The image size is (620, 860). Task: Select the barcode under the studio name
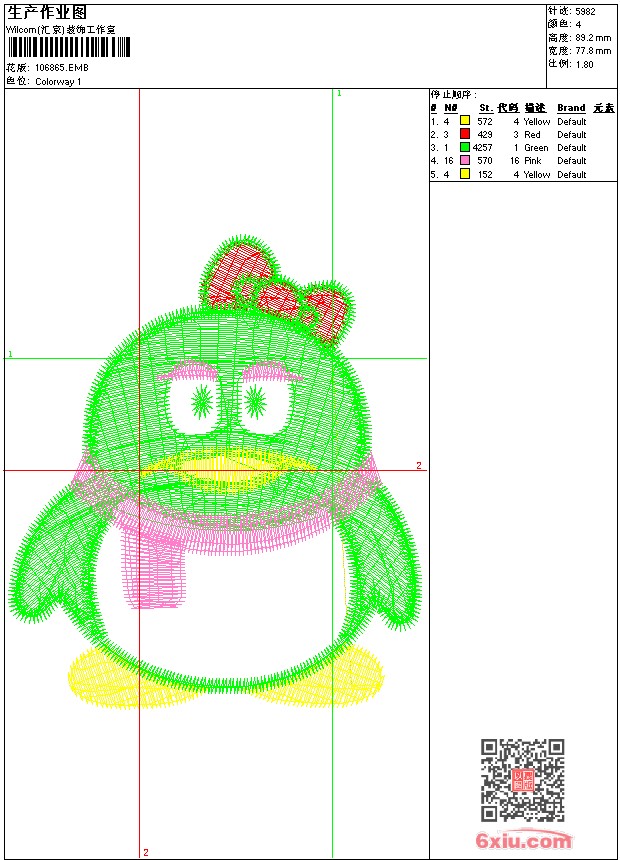point(69,48)
